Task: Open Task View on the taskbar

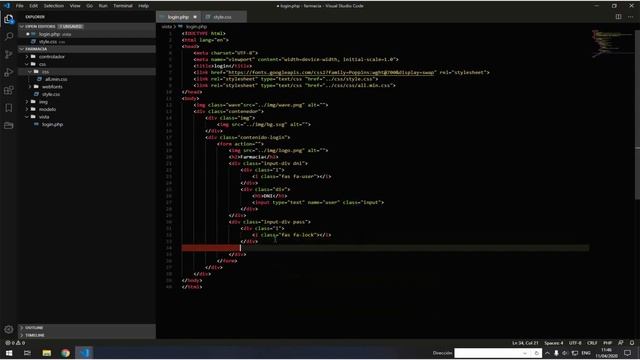Action: click(x=27, y=353)
